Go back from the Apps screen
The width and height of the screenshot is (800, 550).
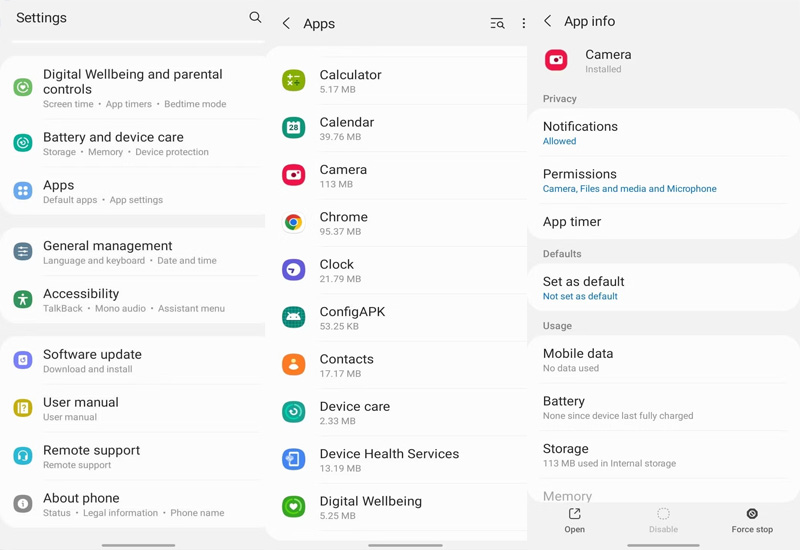pos(286,23)
